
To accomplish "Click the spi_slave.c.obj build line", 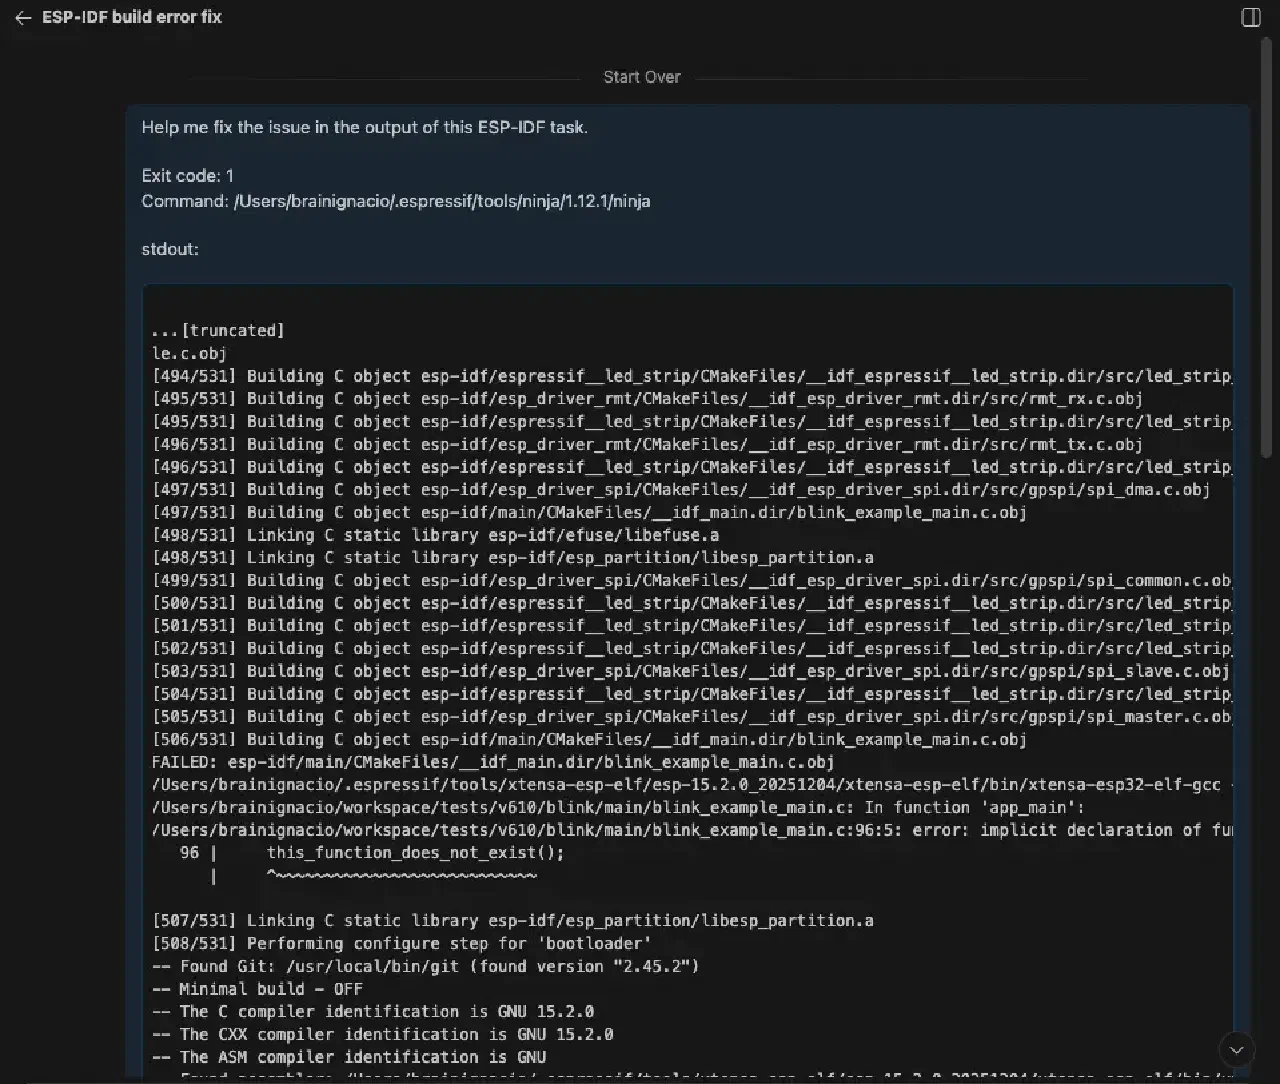I will [691, 672].
